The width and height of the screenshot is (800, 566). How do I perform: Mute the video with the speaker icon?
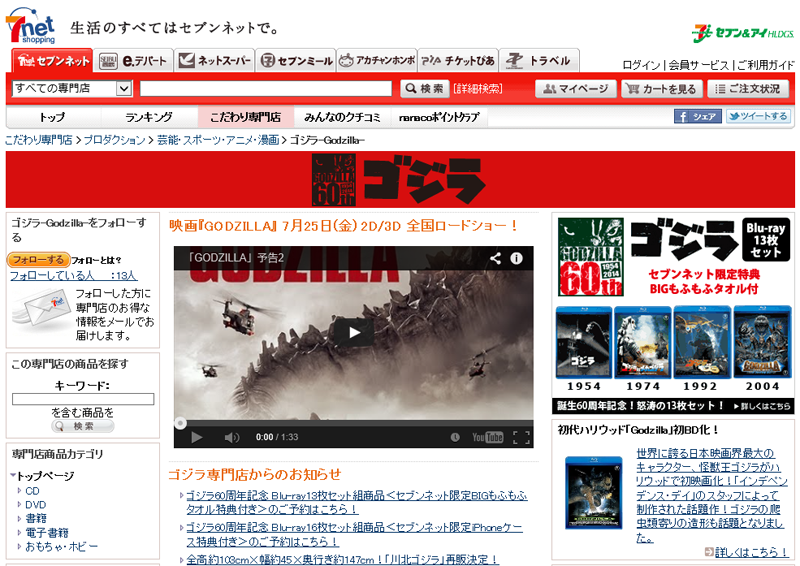tap(232, 437)
